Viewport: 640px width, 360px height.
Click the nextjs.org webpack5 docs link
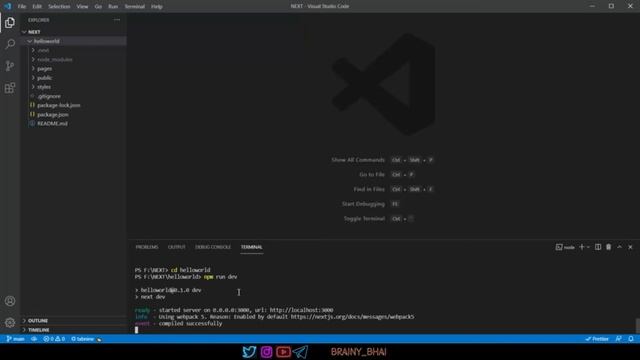click(352, 317)
